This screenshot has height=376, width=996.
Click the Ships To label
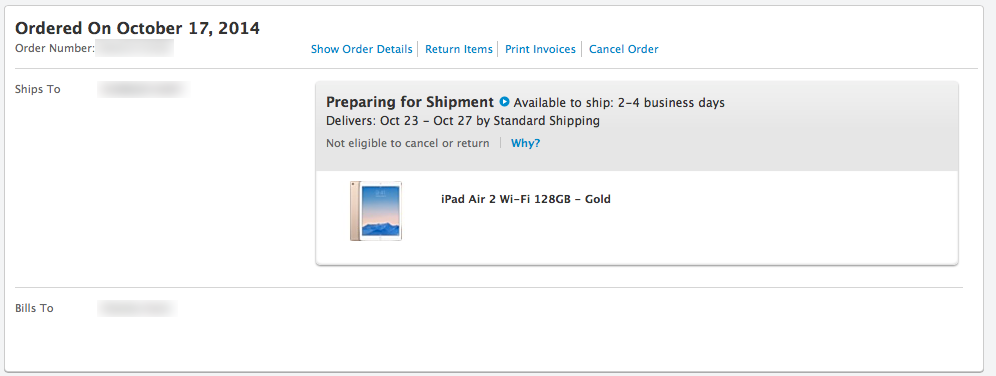point(37,90)
